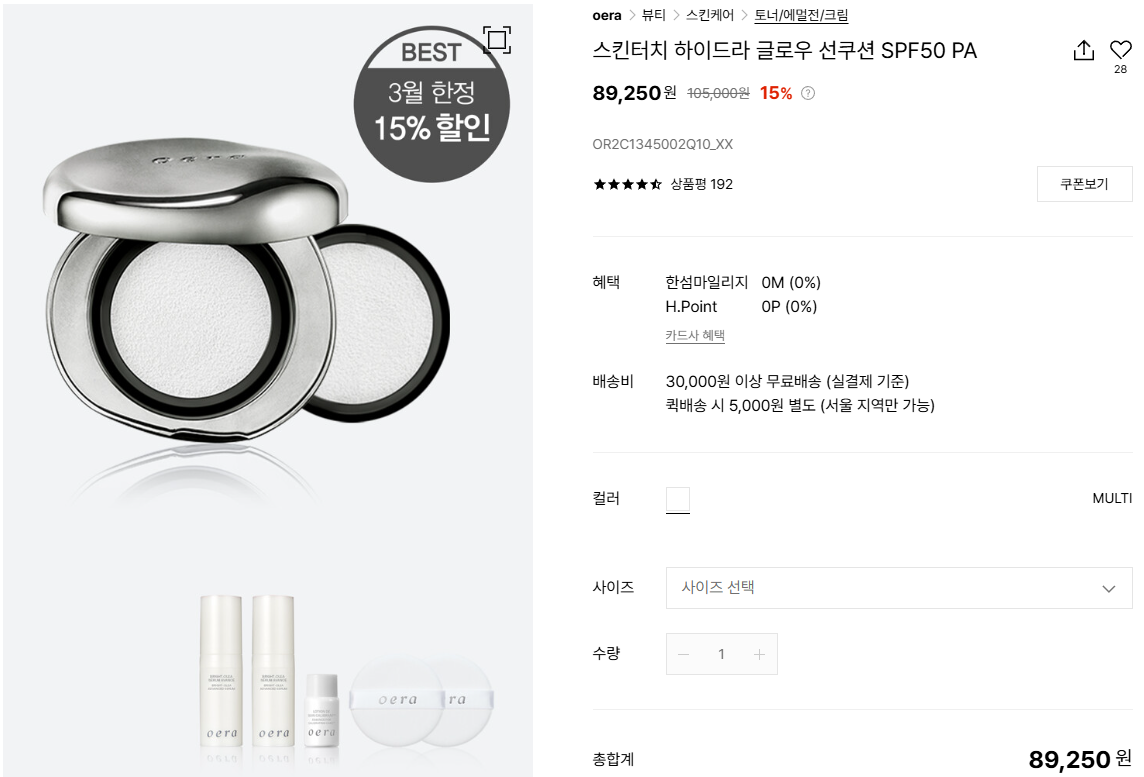Select the white MULTI color swatch
The image size is (1144, 777).
tap(678, 499)
